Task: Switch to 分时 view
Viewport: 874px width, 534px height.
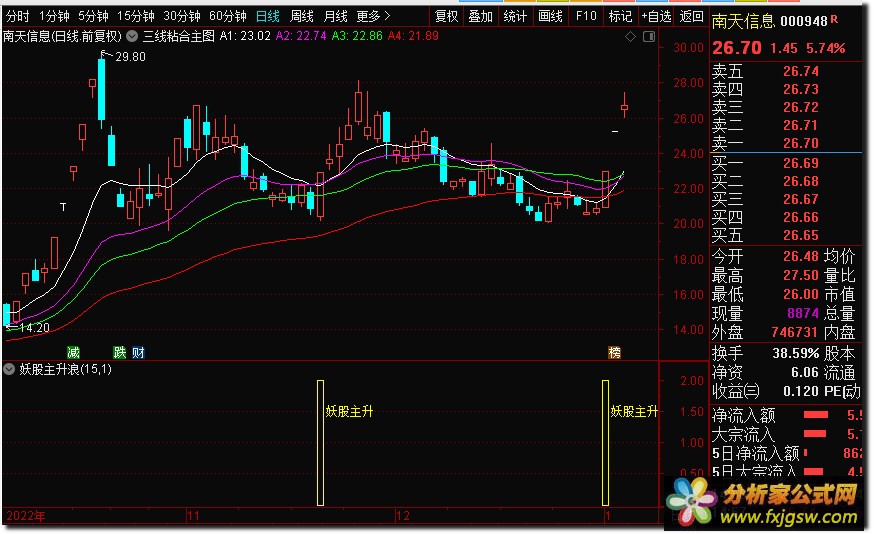Action: click(x=17, y=16)
